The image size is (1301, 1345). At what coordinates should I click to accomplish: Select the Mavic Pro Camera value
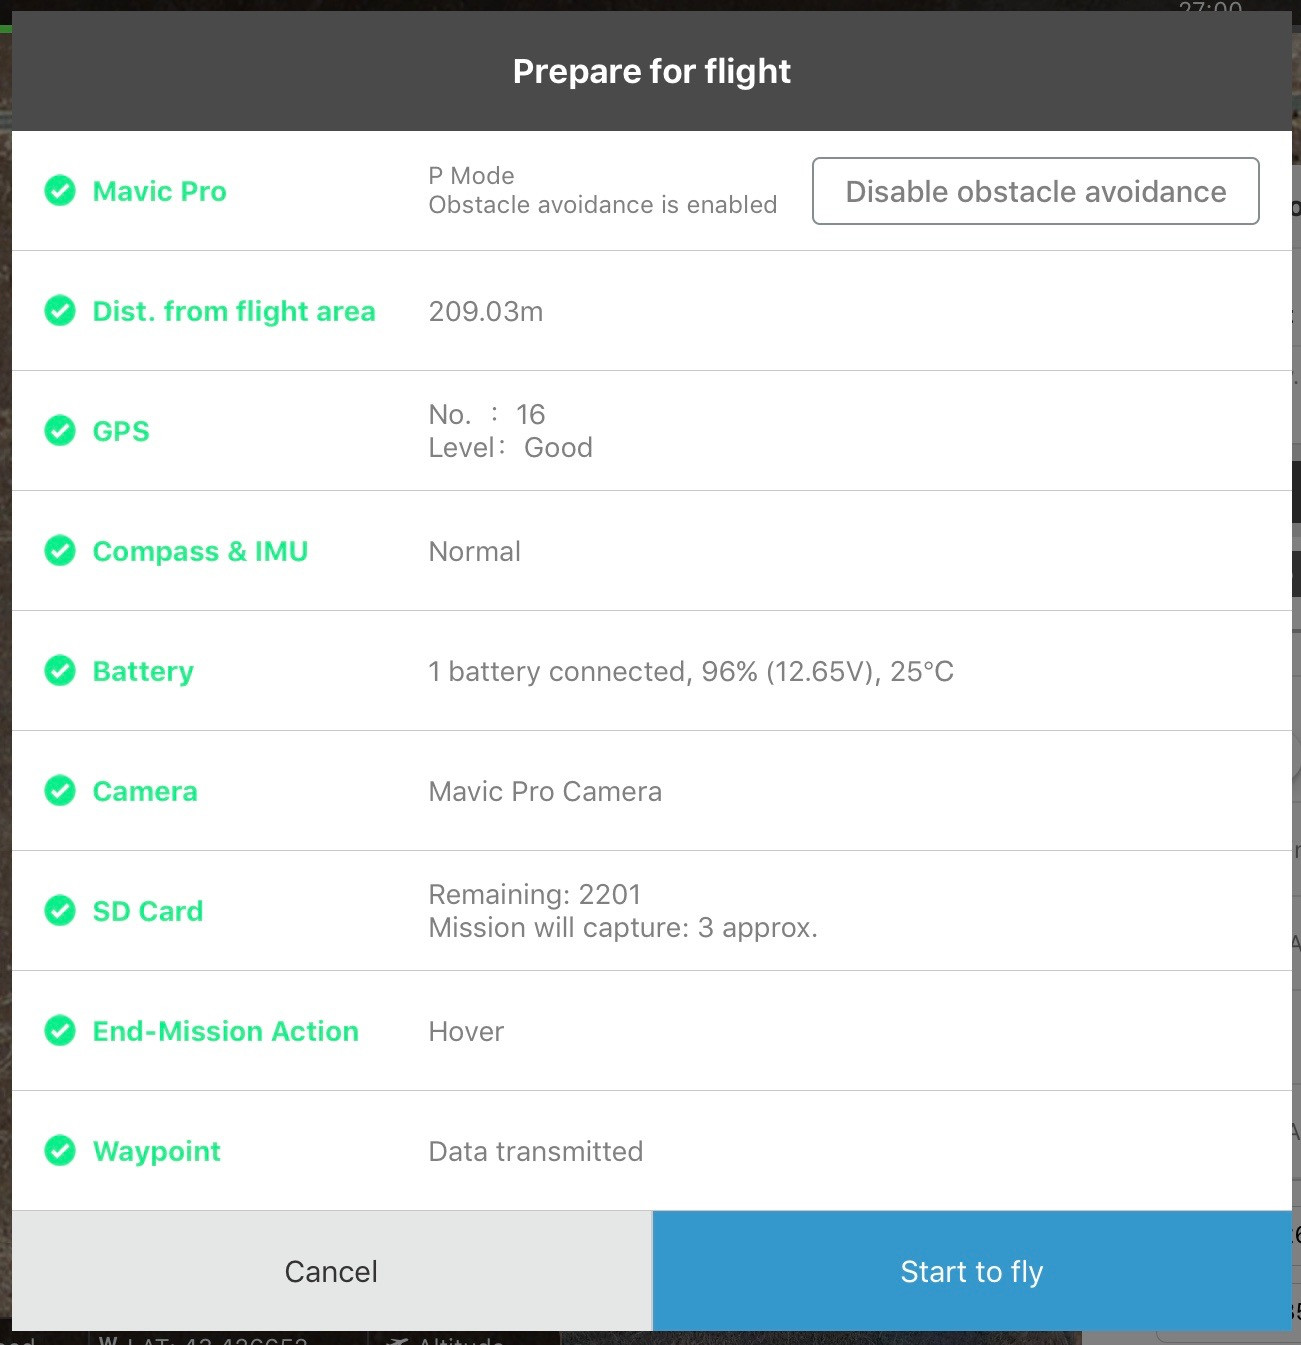545,791
